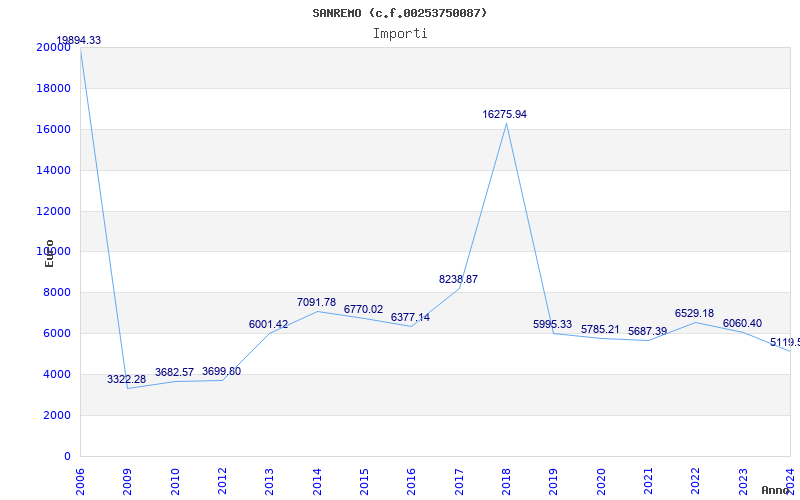Click the 2022 year axis label
Image resolution: width=800 pixels, height=500 pixels.
coord(695,481)
